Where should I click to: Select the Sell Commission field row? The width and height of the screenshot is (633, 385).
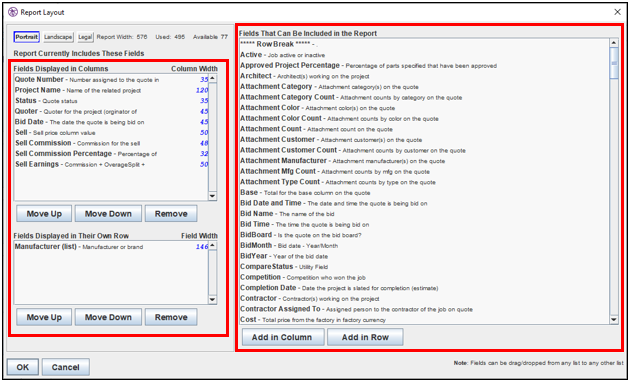(111, 143)
